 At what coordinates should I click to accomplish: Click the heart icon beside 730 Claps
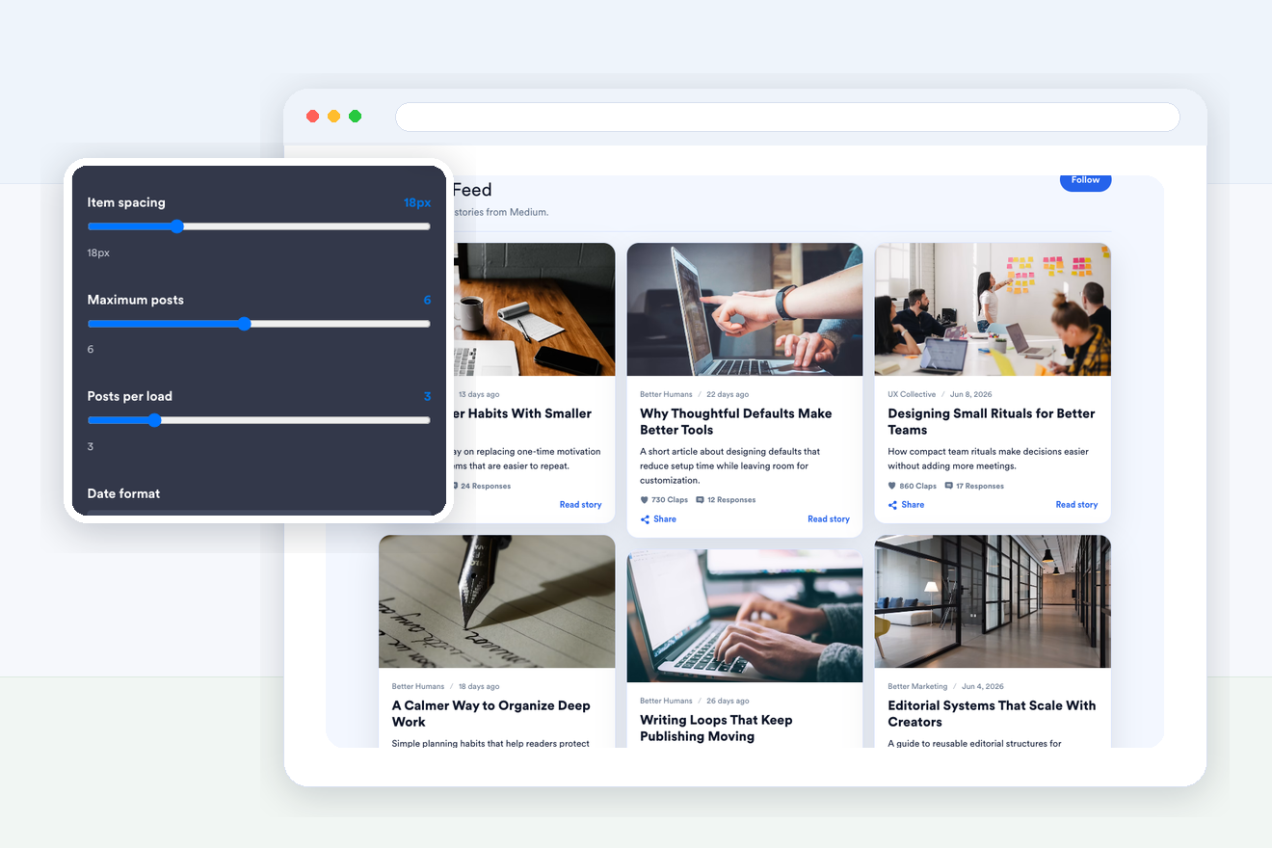click(x=644, y=500)
